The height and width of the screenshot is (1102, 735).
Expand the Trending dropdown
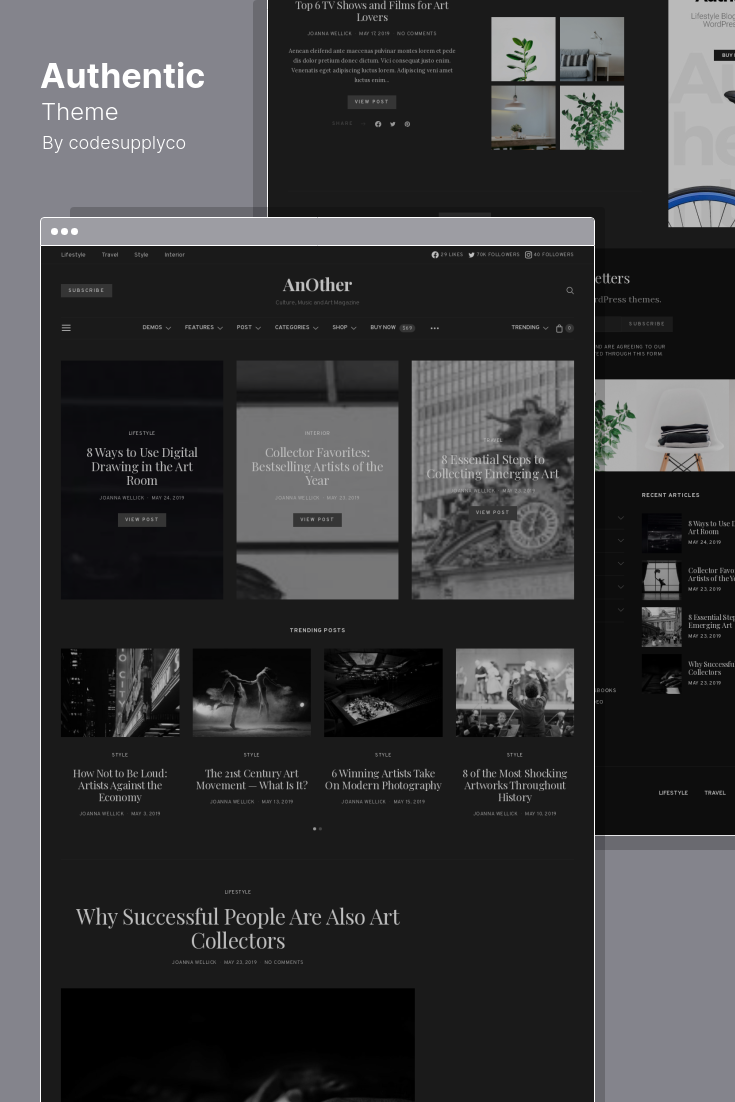point(530,328)
